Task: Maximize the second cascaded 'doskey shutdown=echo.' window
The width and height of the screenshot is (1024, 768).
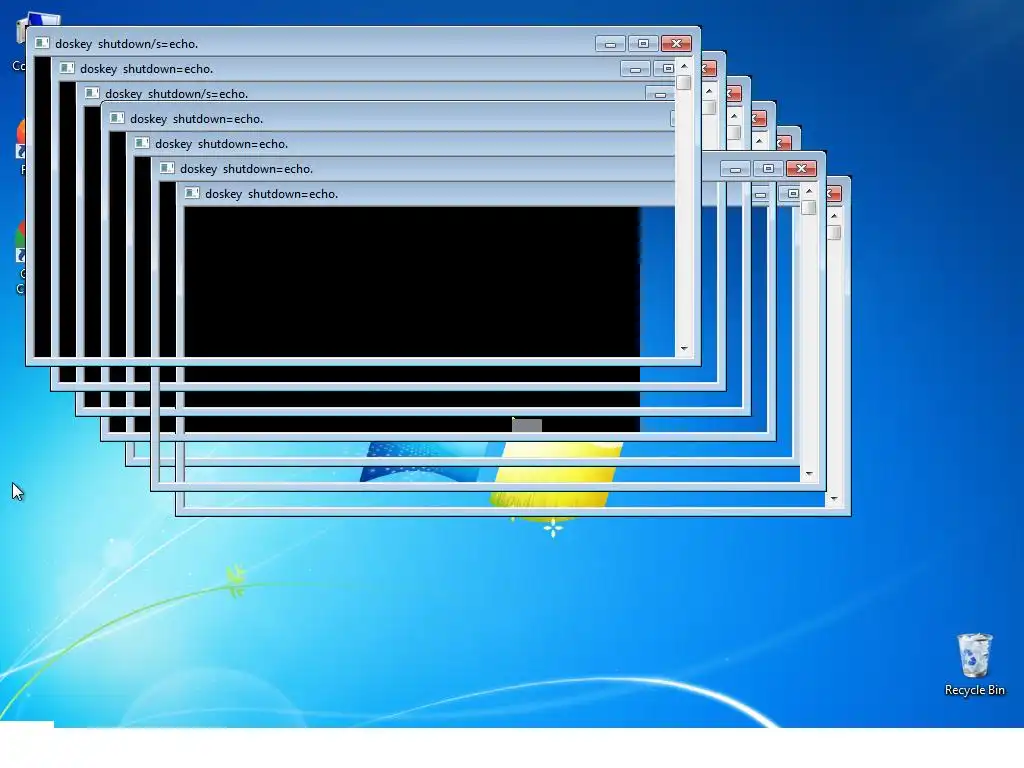Action: point(665,69)
